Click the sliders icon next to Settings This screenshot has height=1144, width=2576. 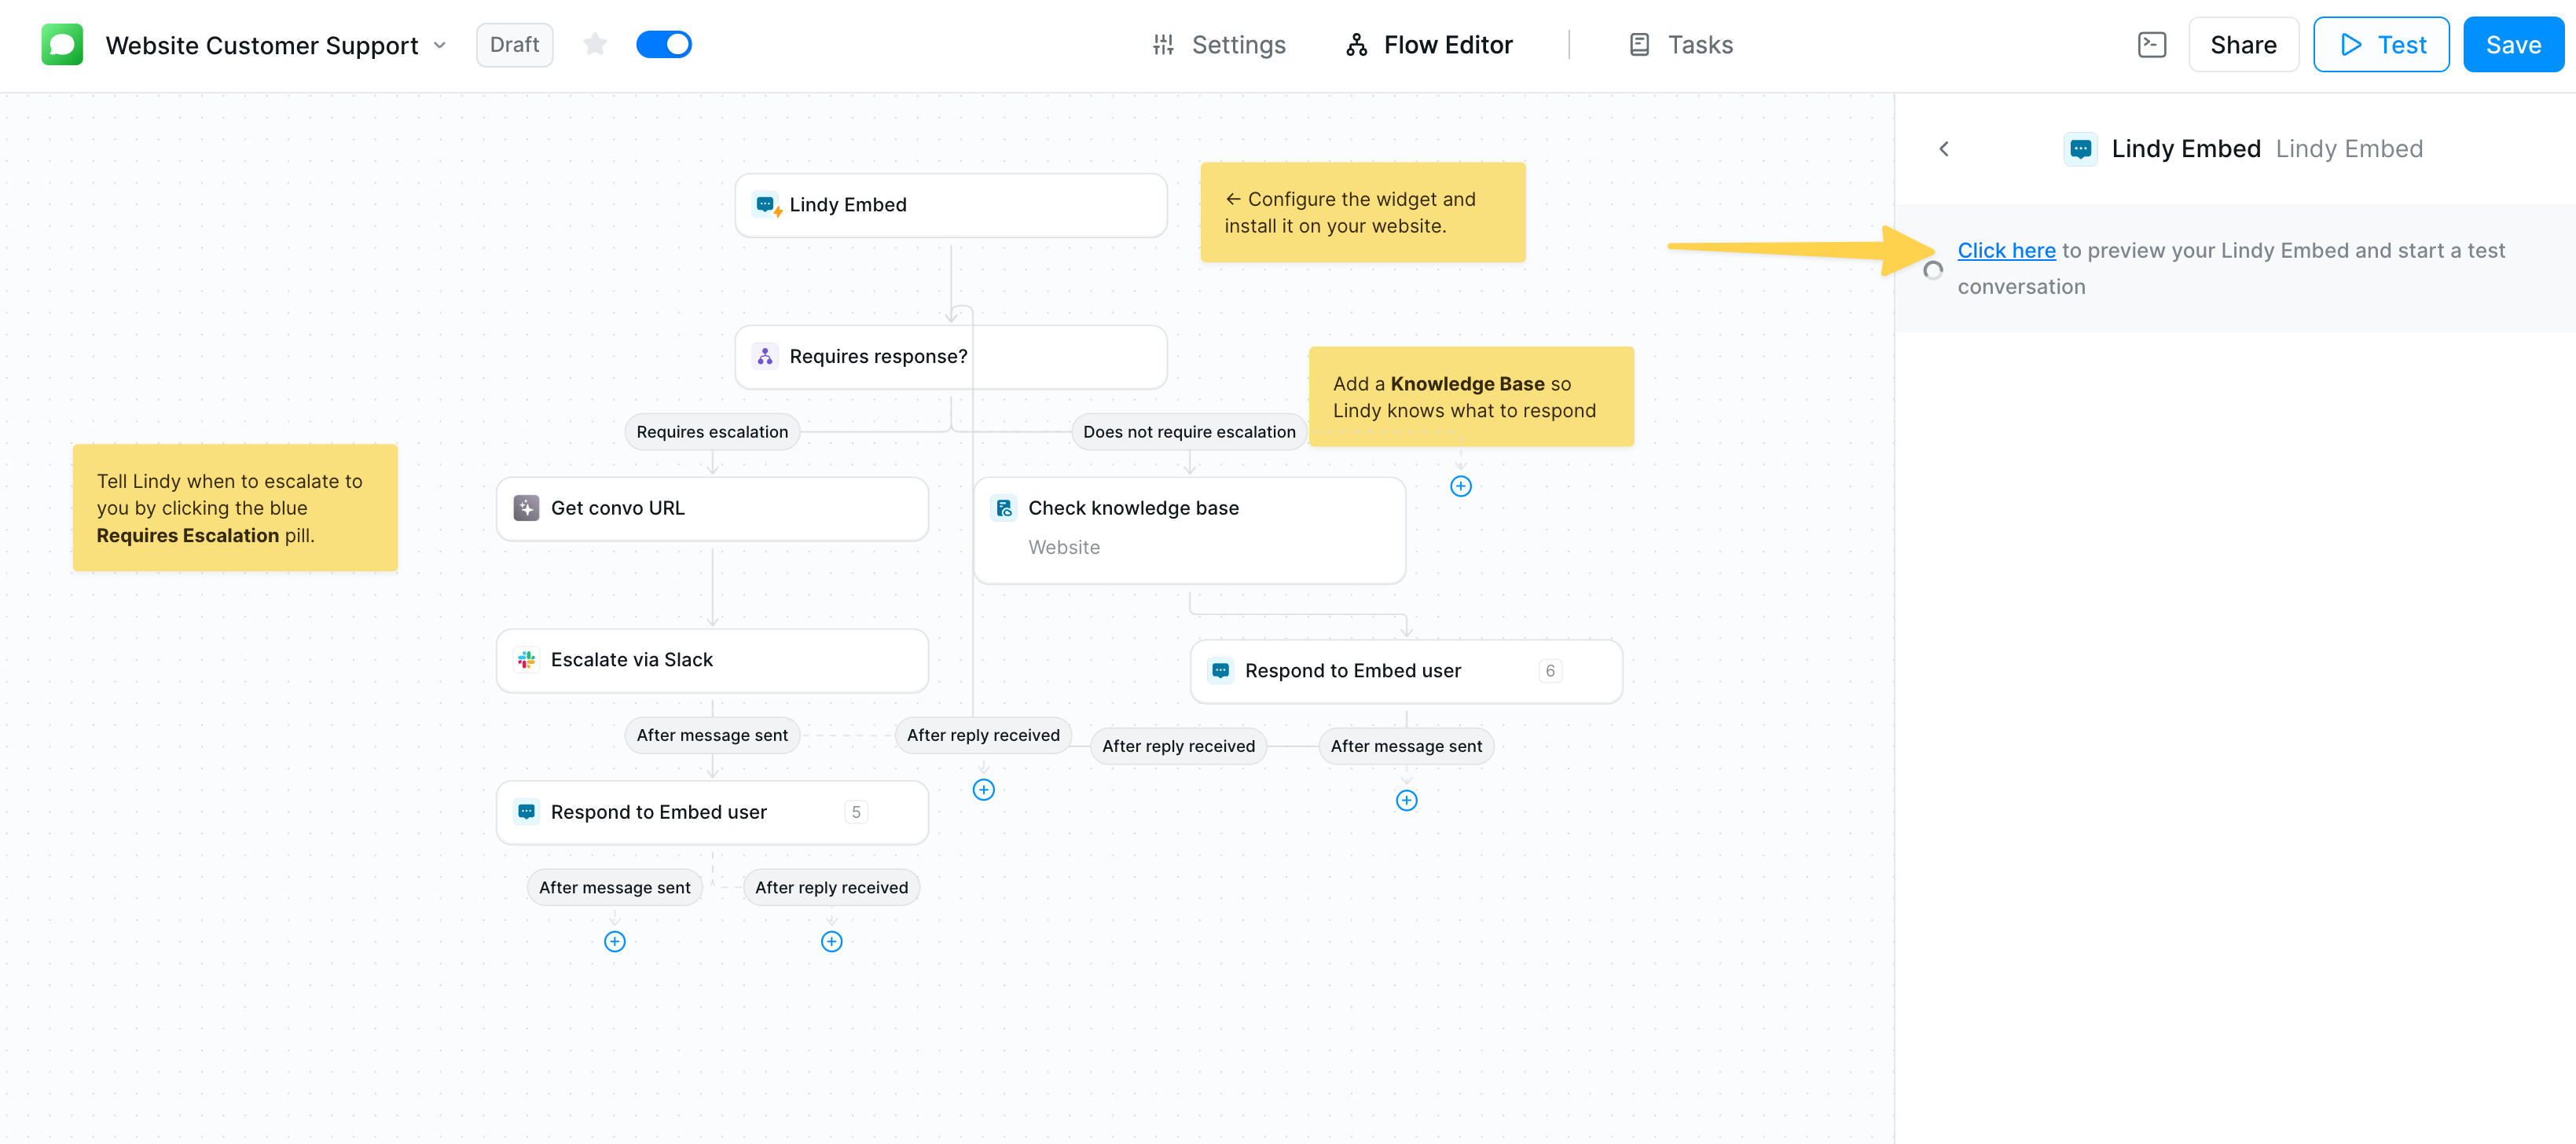(1162, 44)
